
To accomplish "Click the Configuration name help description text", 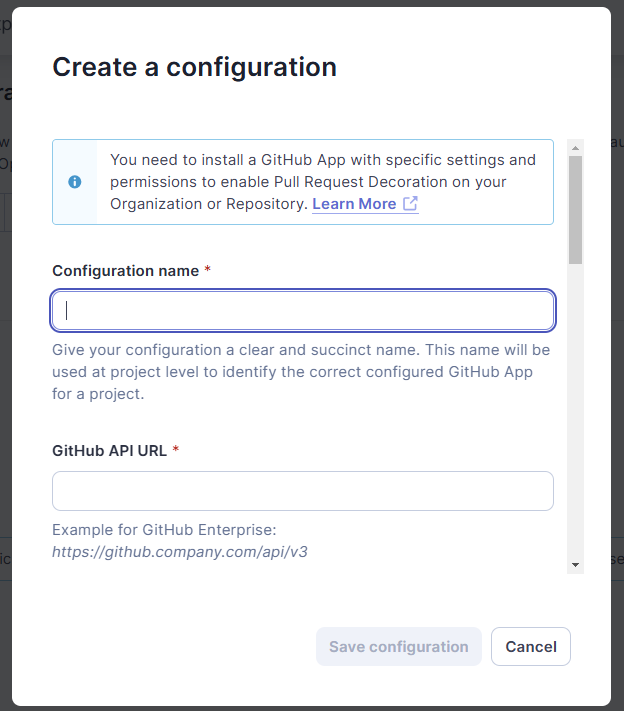I will pos(301,372).
